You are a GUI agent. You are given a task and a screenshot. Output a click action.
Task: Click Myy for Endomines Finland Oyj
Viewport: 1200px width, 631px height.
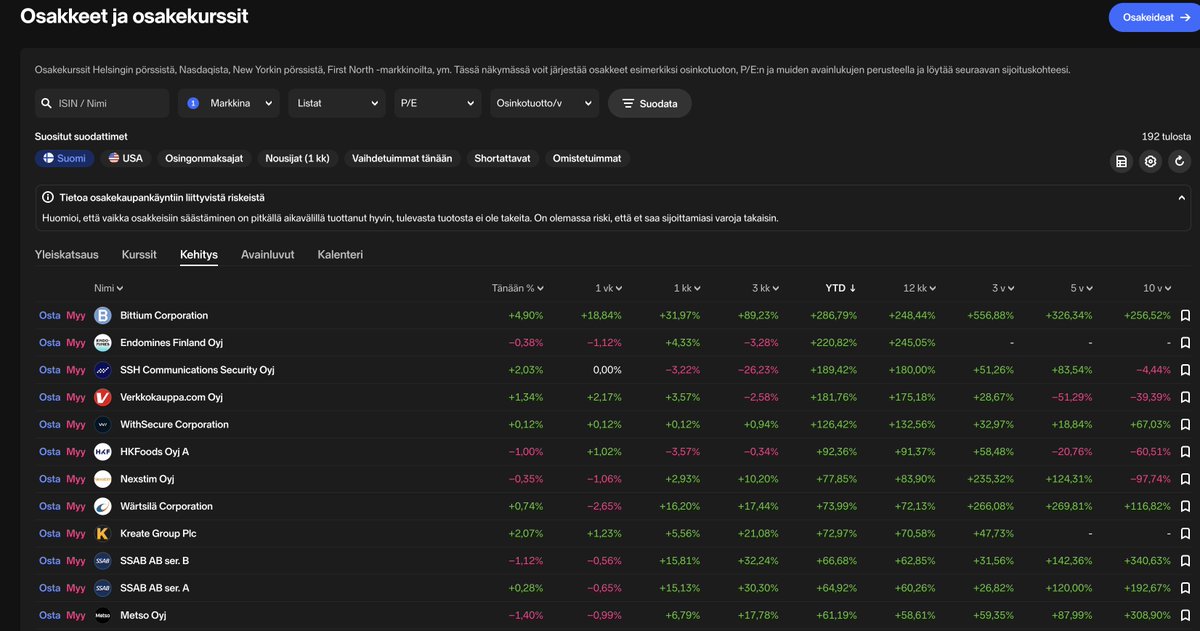tap(76, 343)
